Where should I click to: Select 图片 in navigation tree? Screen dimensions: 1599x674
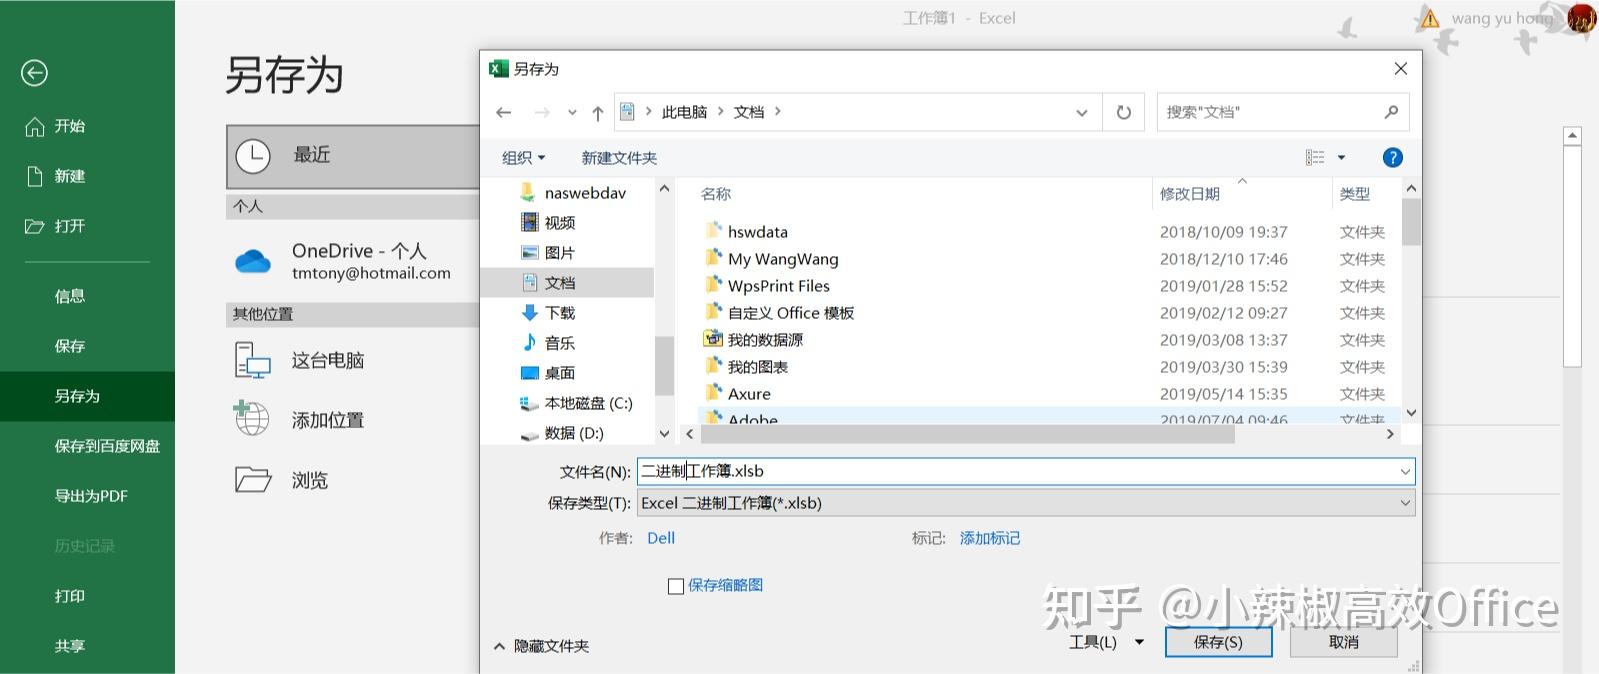[x=559, y=253]
